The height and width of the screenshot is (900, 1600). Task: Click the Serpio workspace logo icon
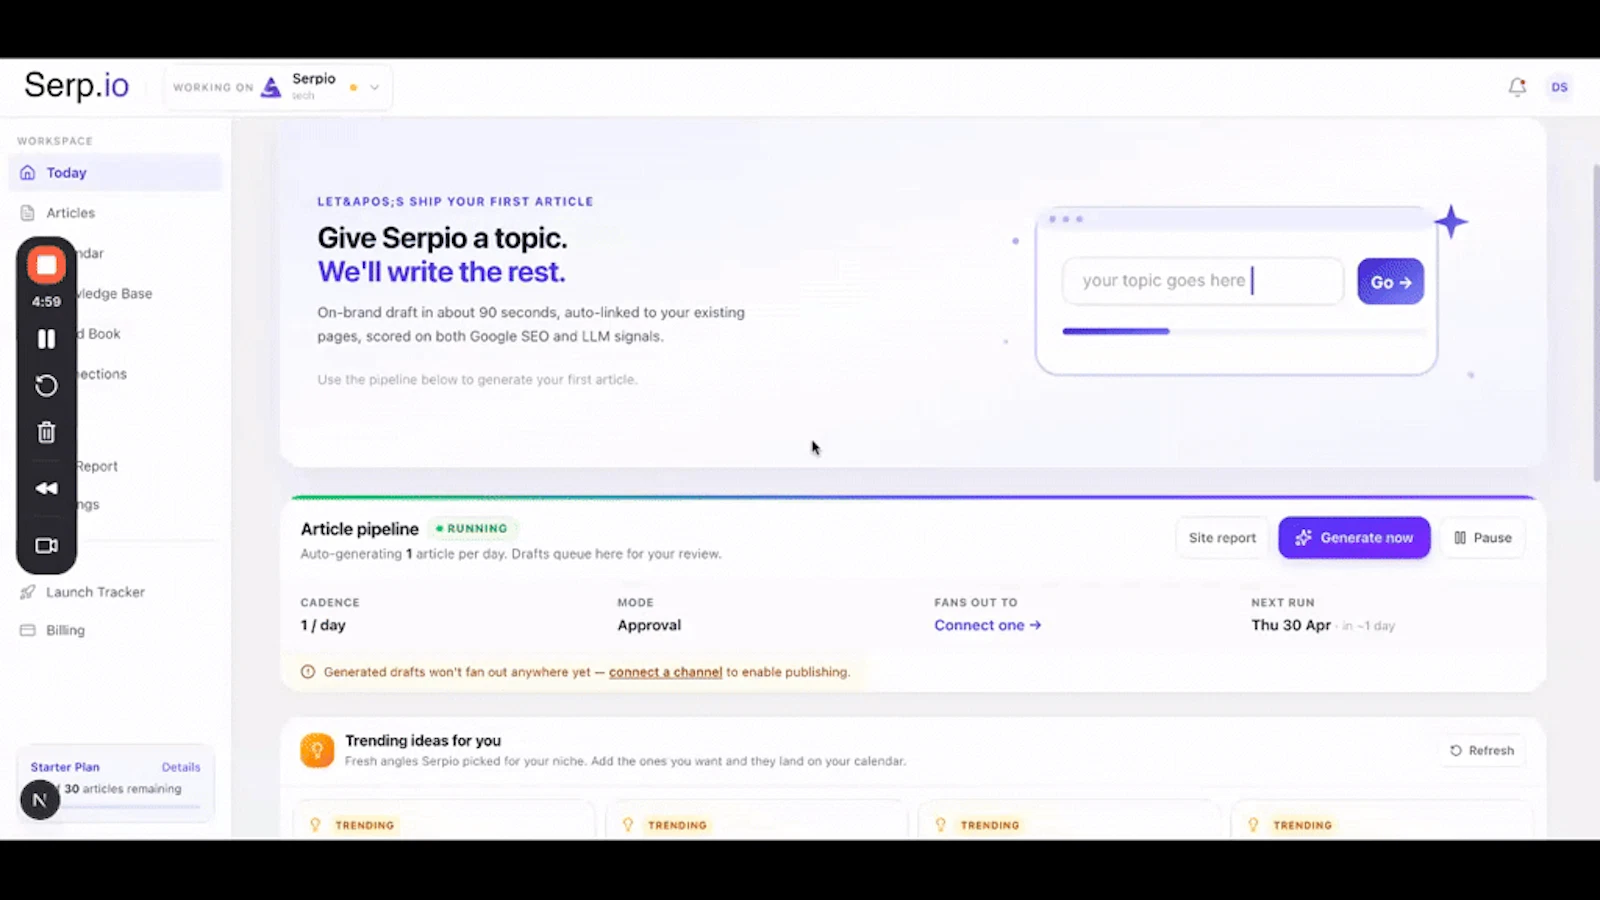click(271, 87)
